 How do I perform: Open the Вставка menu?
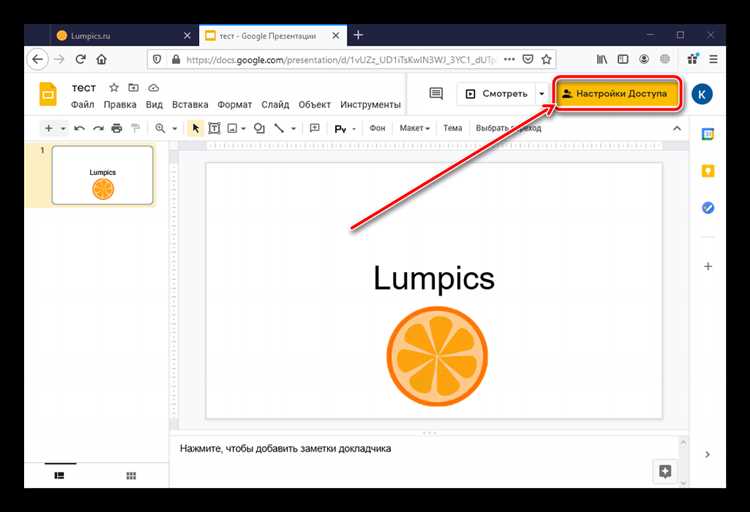point(190,104)
